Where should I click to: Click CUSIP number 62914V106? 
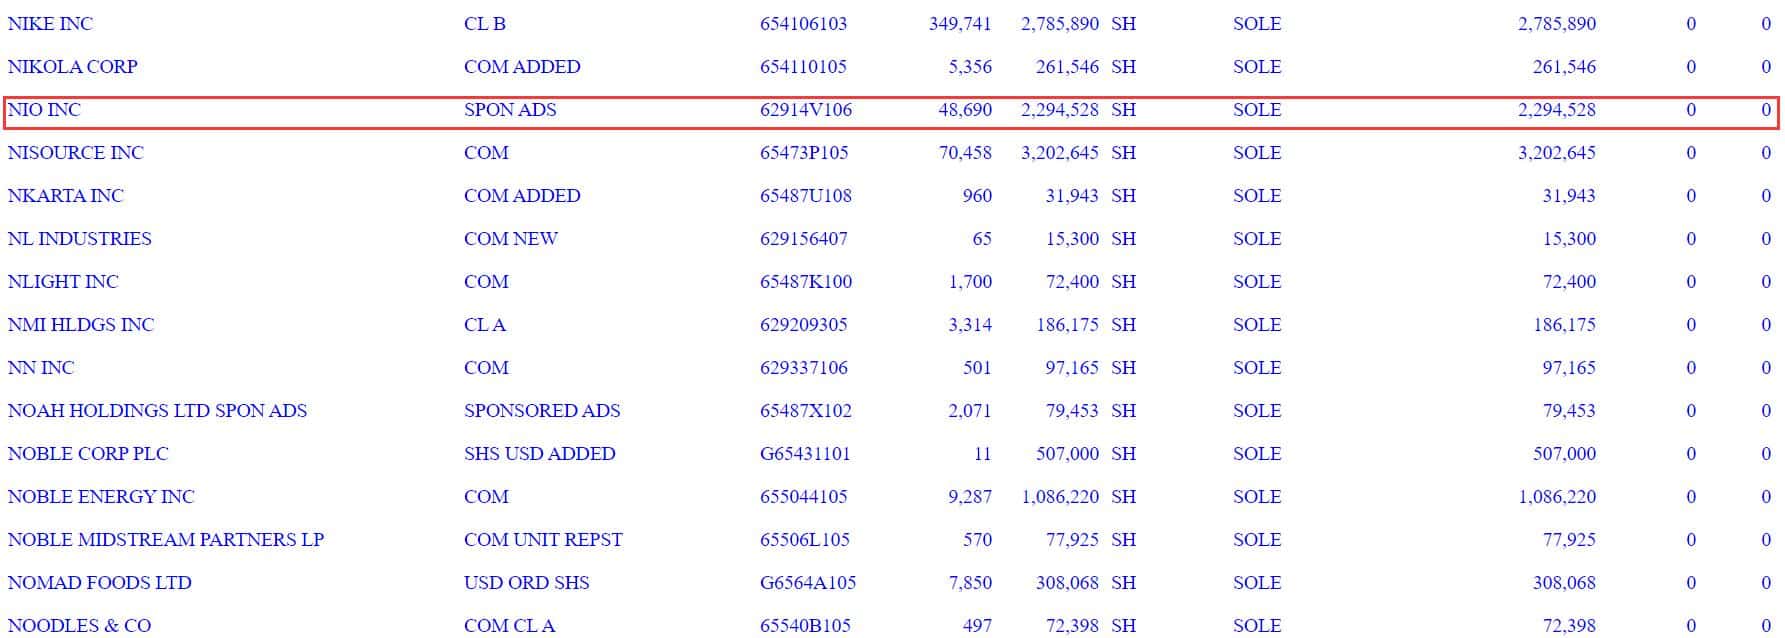point(805,110)
